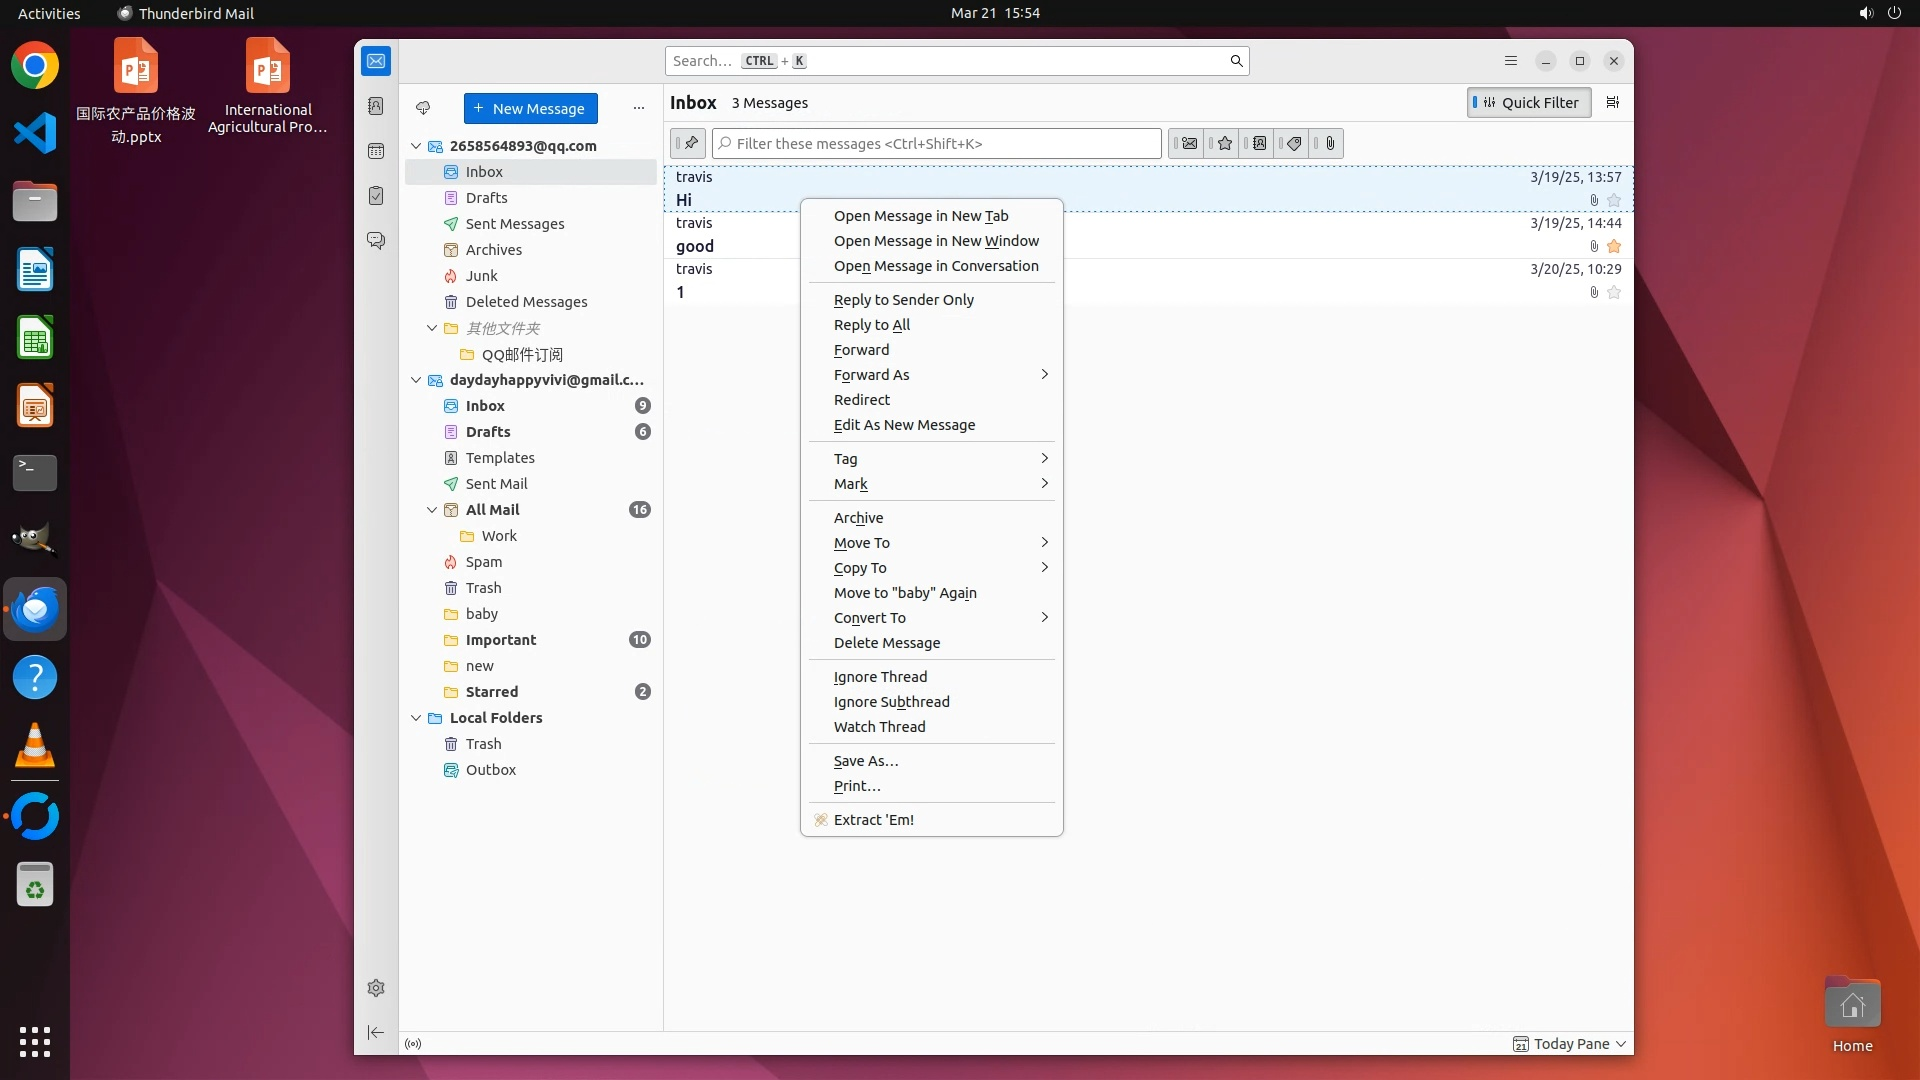1920x1080 pixels.
Task: Unstar the 'good' message from travis
Action: point(1613,246)
